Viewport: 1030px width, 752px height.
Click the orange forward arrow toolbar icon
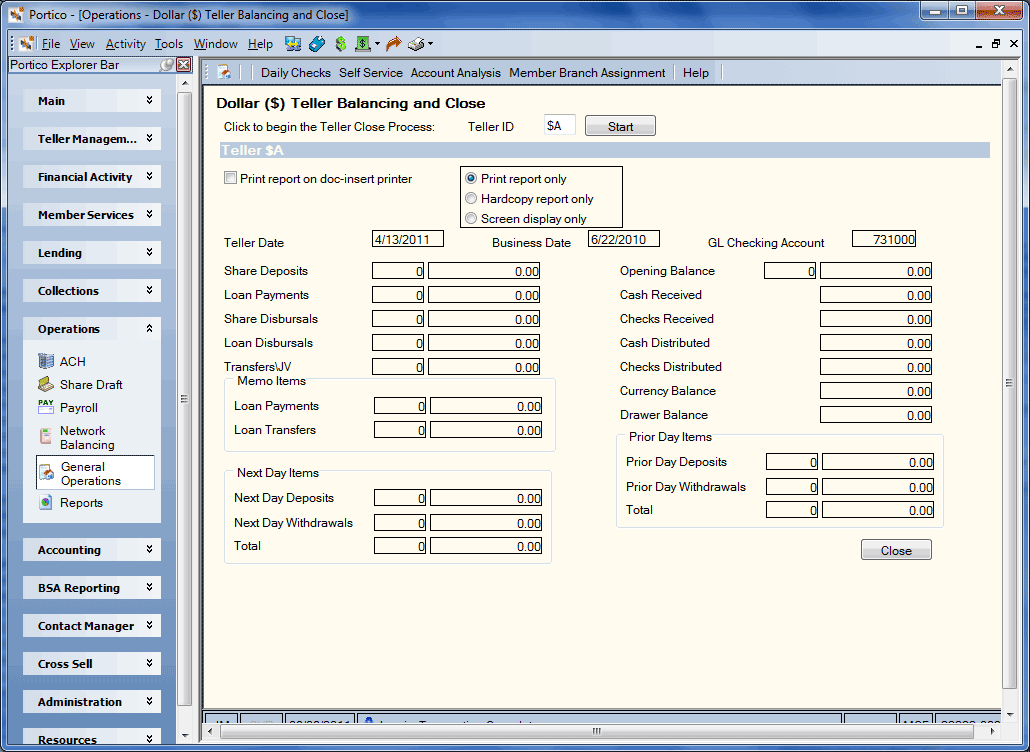point(393,44)
